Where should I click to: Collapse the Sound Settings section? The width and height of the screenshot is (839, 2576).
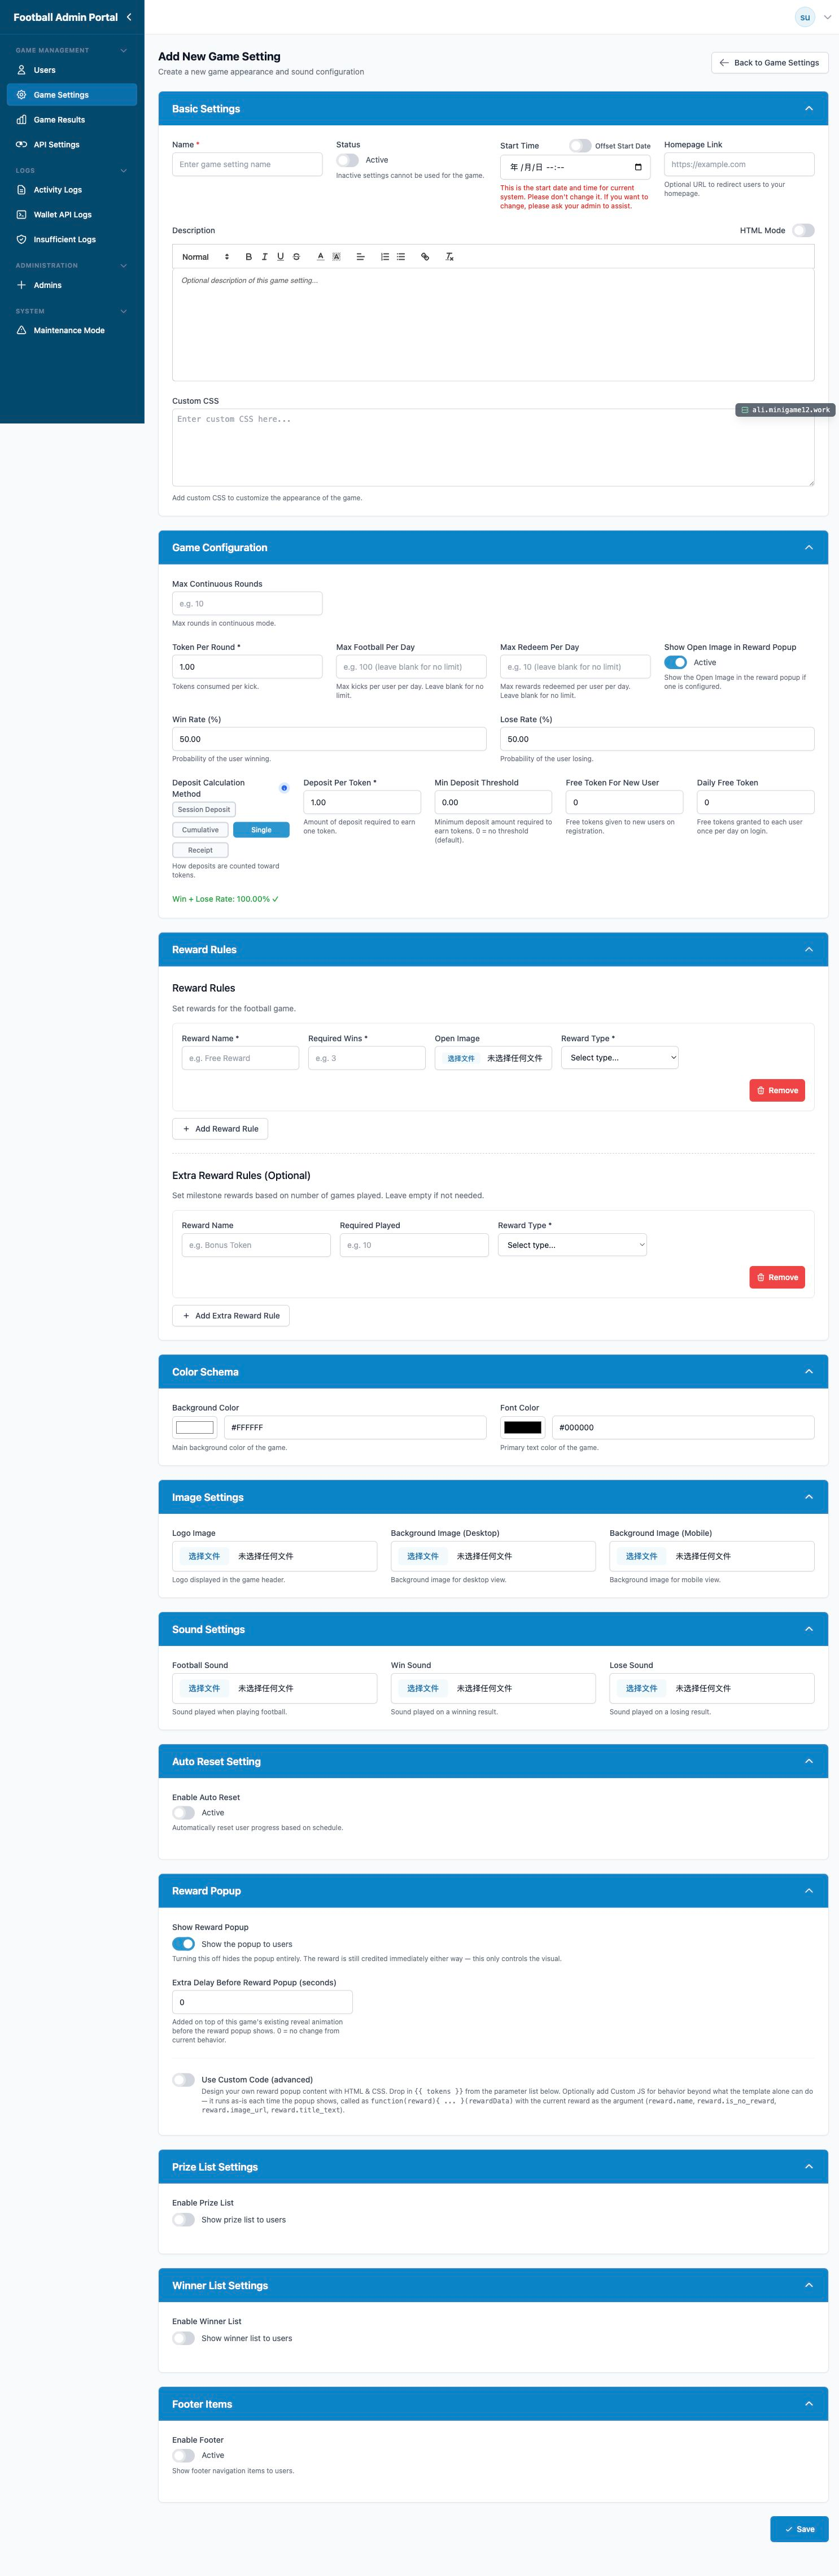(809, 1629)
